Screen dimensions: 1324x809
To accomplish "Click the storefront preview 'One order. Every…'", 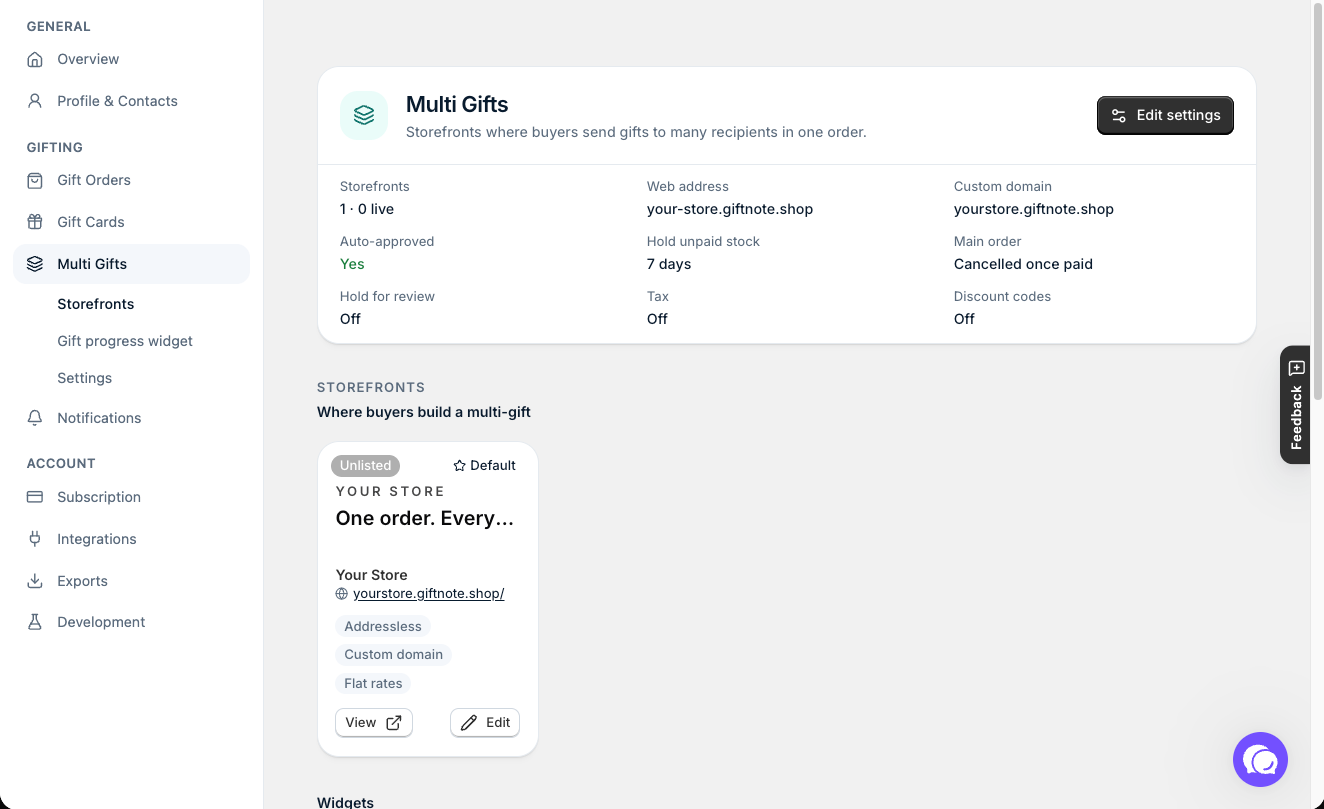I will [425, 519].
